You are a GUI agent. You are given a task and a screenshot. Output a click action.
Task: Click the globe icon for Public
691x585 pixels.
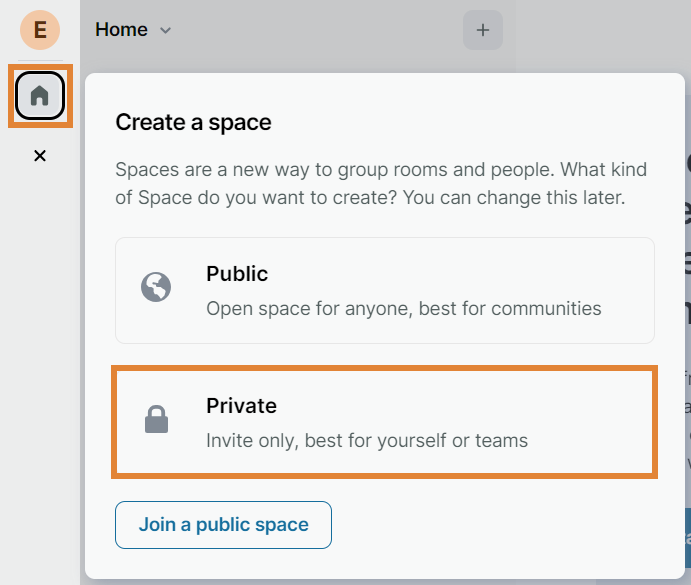(156, 289)
